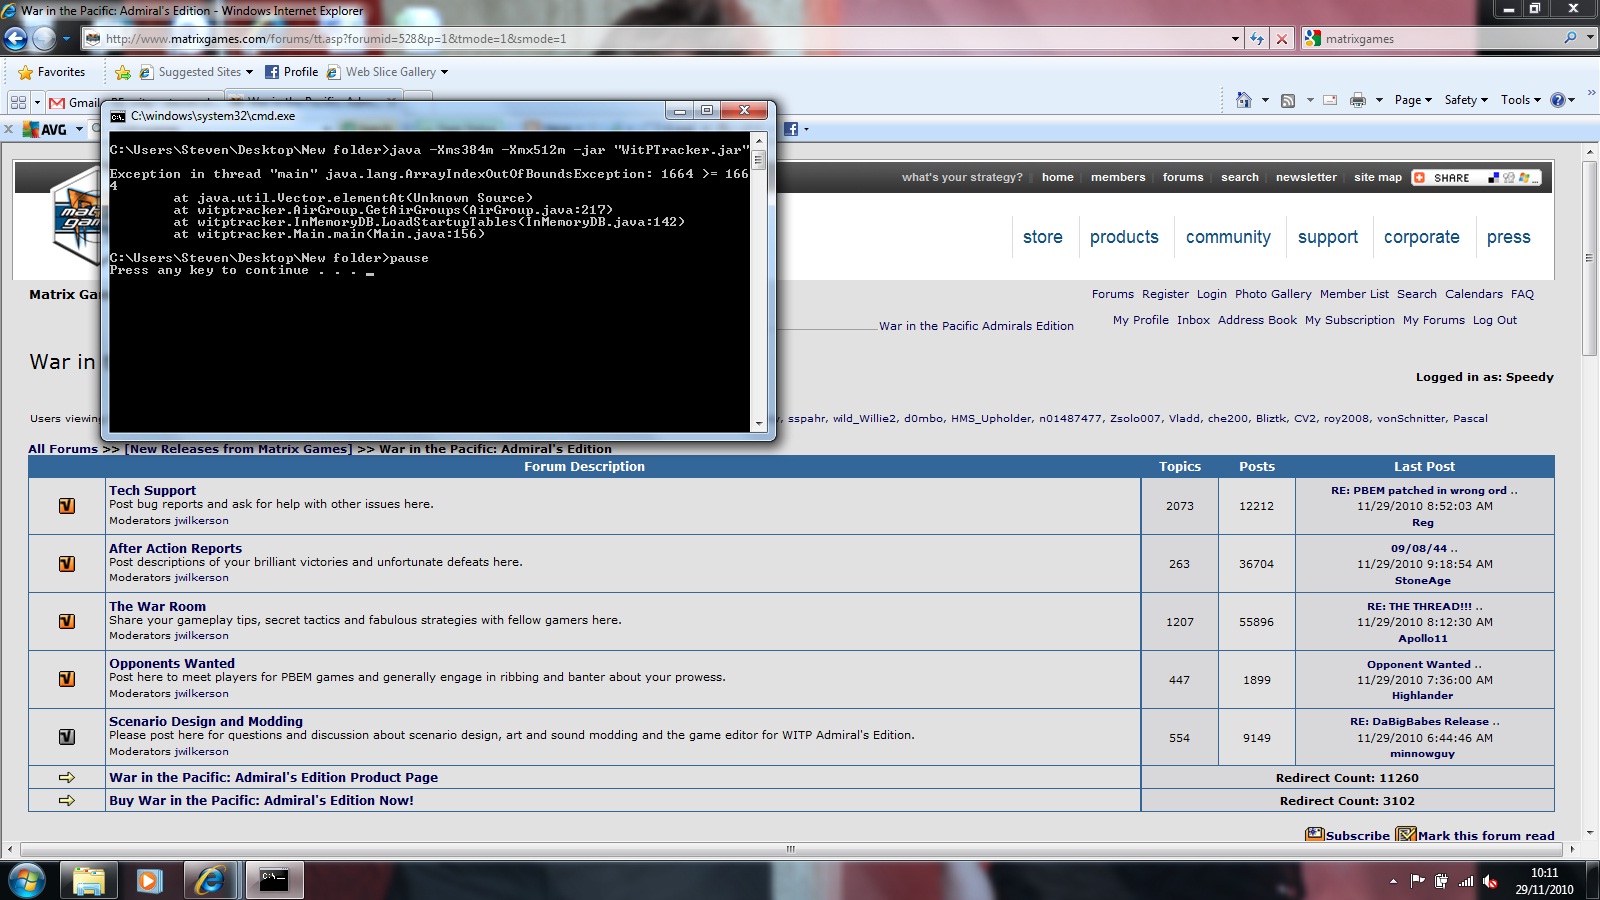Screen dimensions: 1600x900
Task: Click the Facebook icon in the AVG toolbar
Action: pos(791,129)
